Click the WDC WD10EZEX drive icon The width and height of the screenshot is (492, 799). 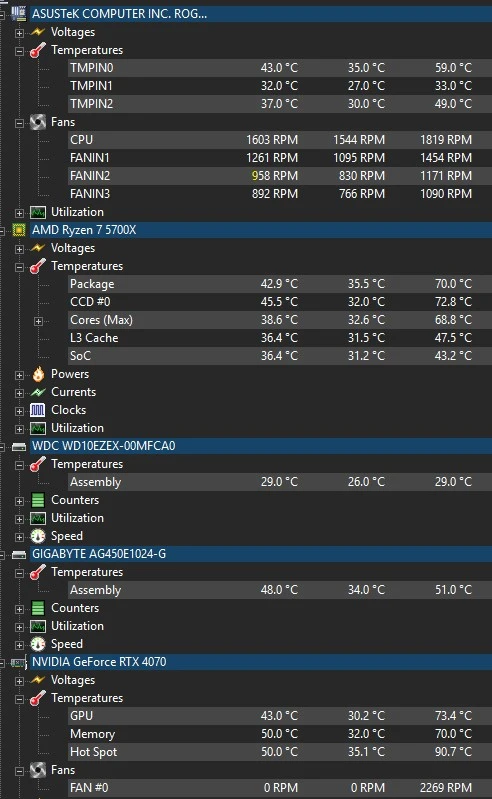(19, 446)
